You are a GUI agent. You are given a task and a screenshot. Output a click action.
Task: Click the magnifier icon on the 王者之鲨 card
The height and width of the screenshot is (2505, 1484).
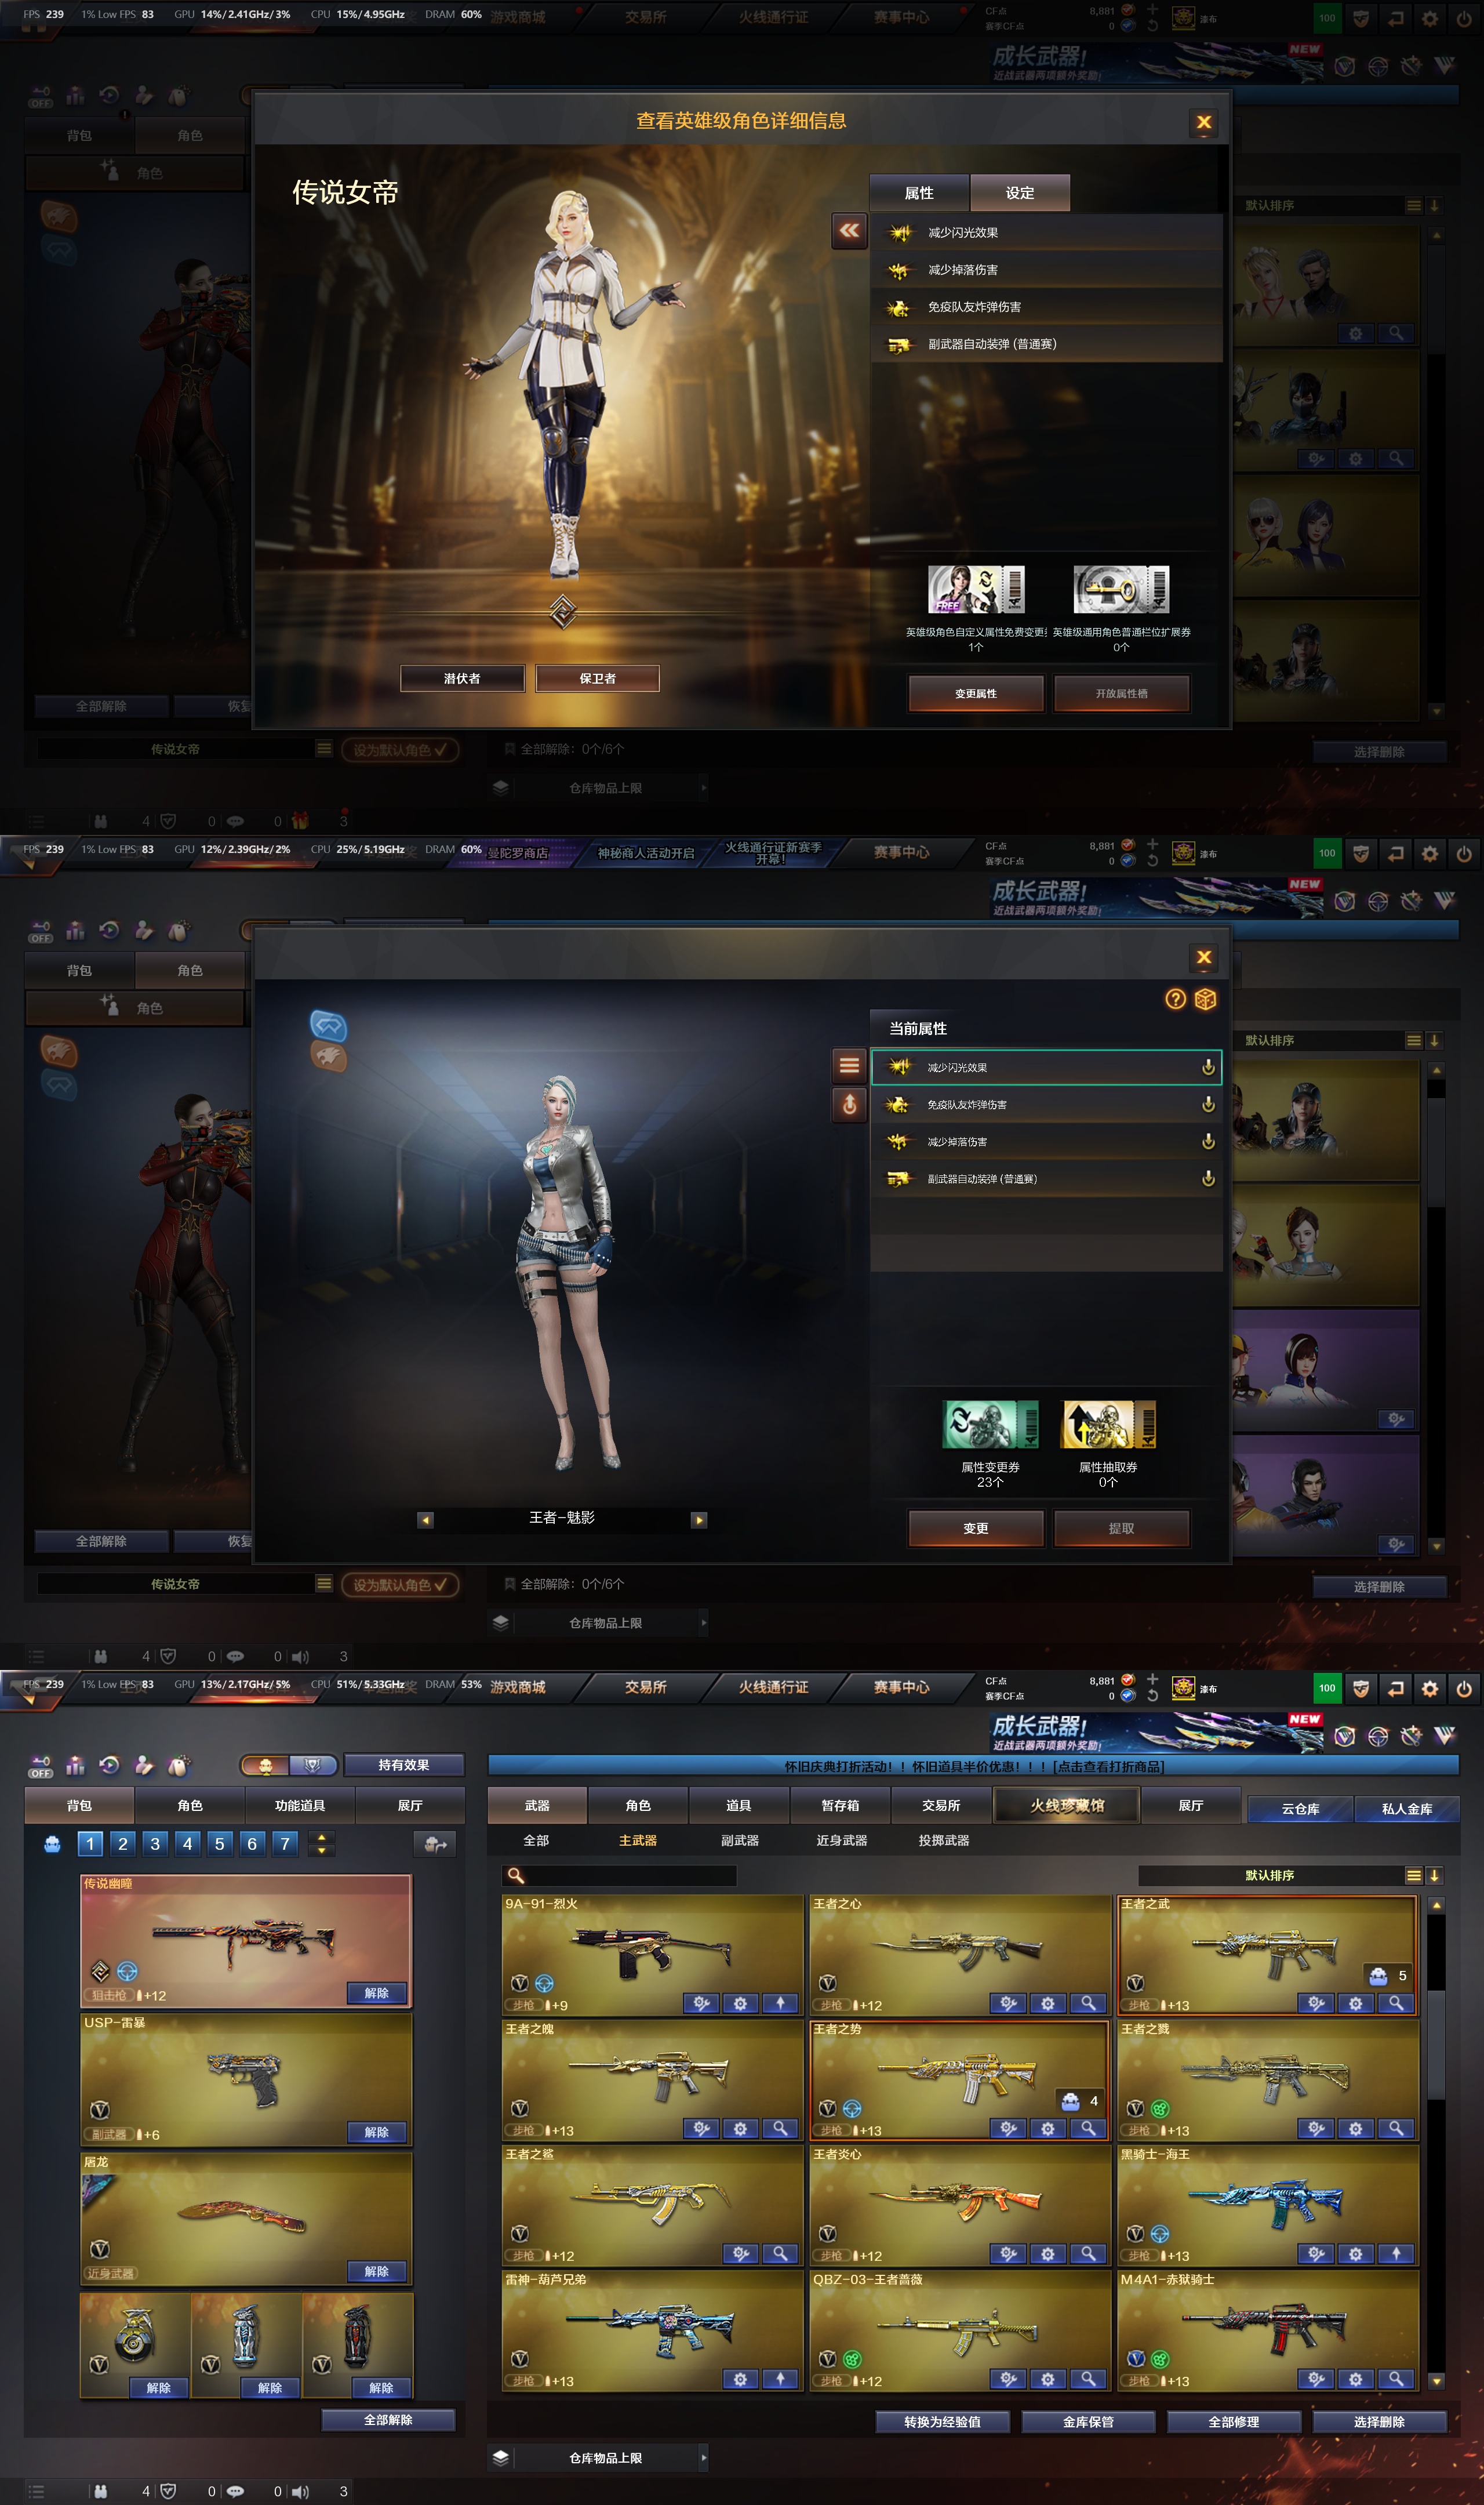click(x=780, y=2253)
